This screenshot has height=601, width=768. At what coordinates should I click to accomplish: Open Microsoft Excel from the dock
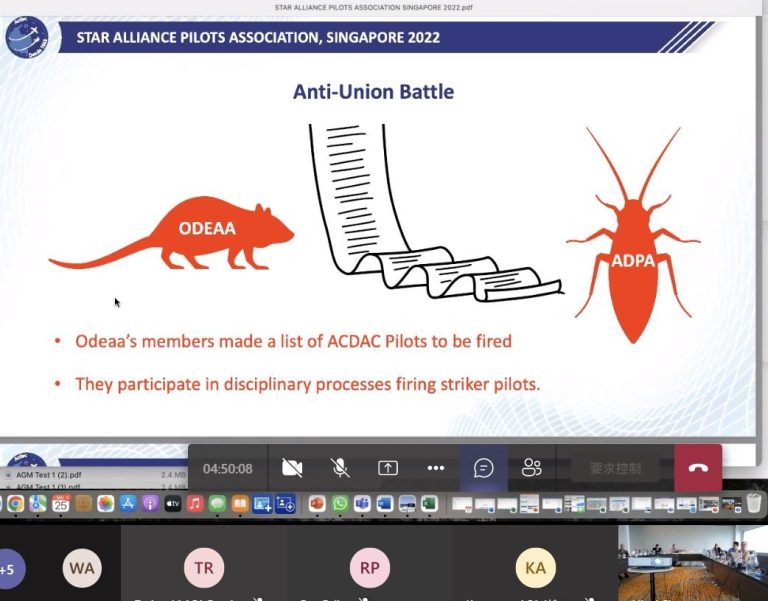click(430, 504)
